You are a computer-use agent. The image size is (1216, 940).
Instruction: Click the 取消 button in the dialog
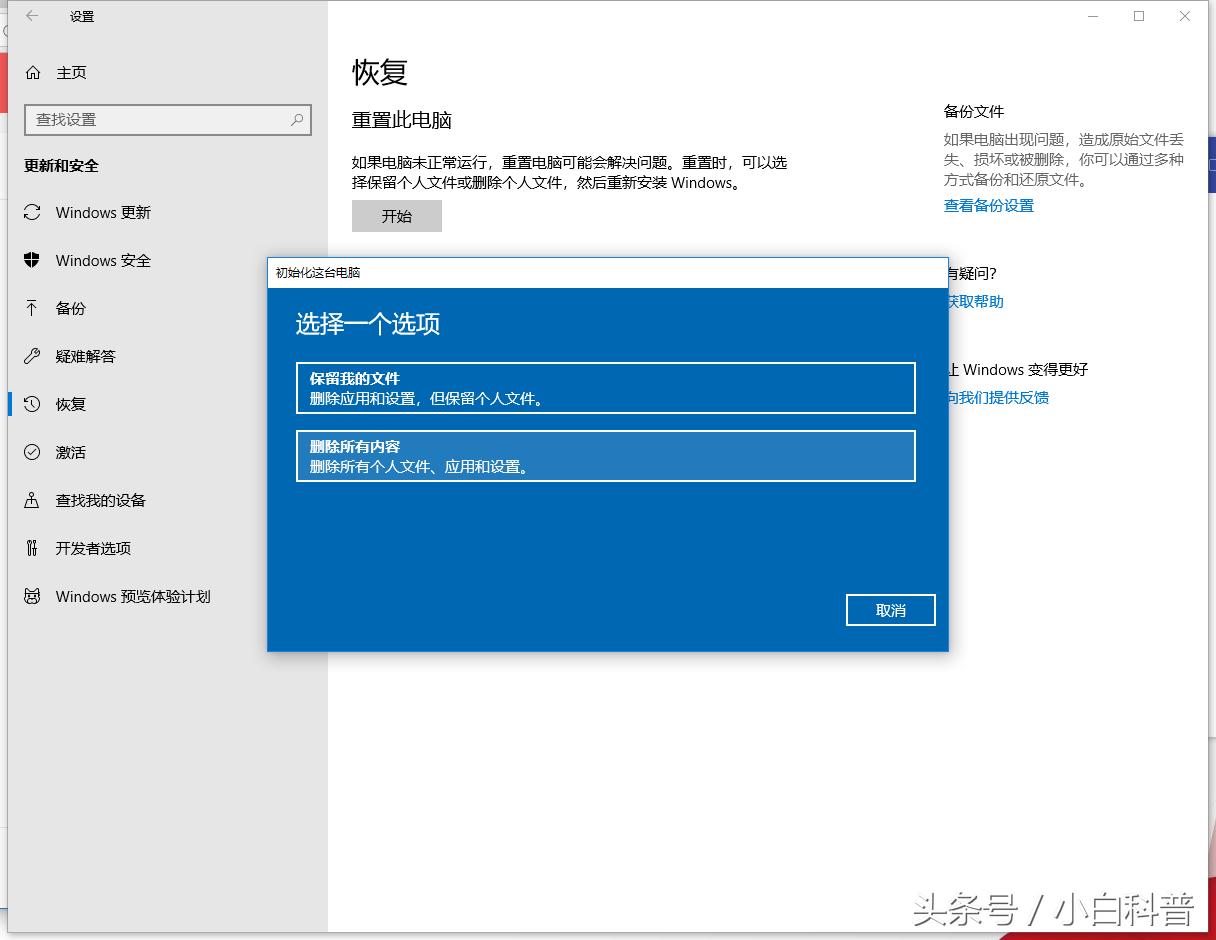(x=890, y=609)
